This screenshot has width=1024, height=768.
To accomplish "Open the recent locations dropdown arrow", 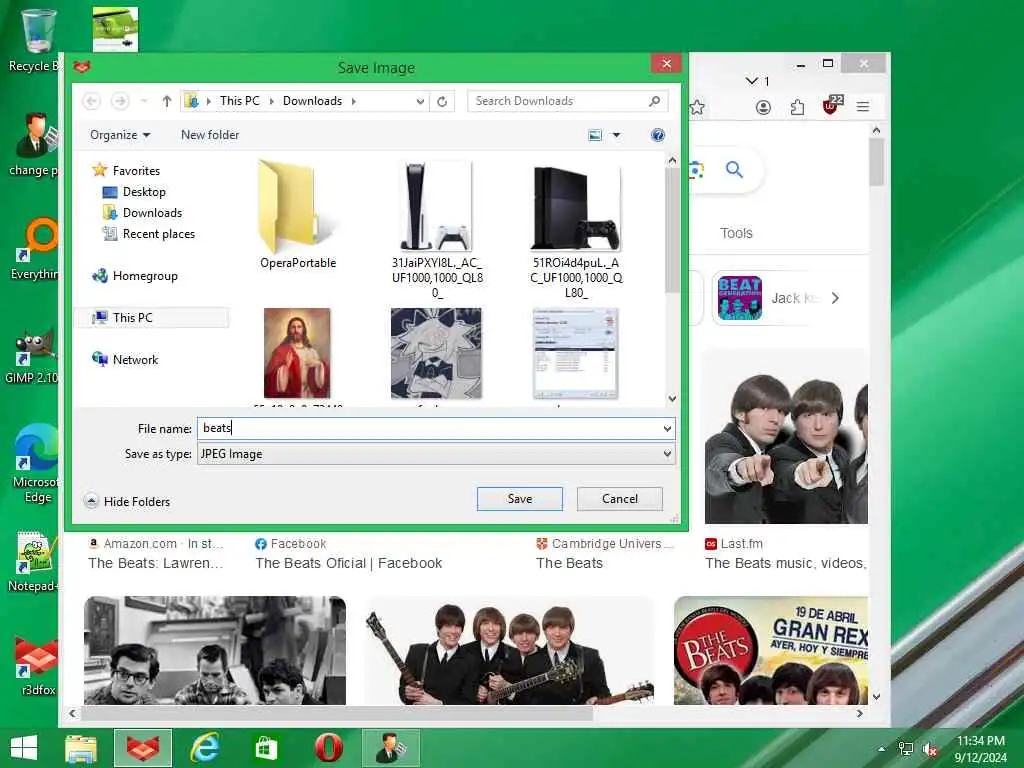I will pyautogui.click(x=144, y=101).
